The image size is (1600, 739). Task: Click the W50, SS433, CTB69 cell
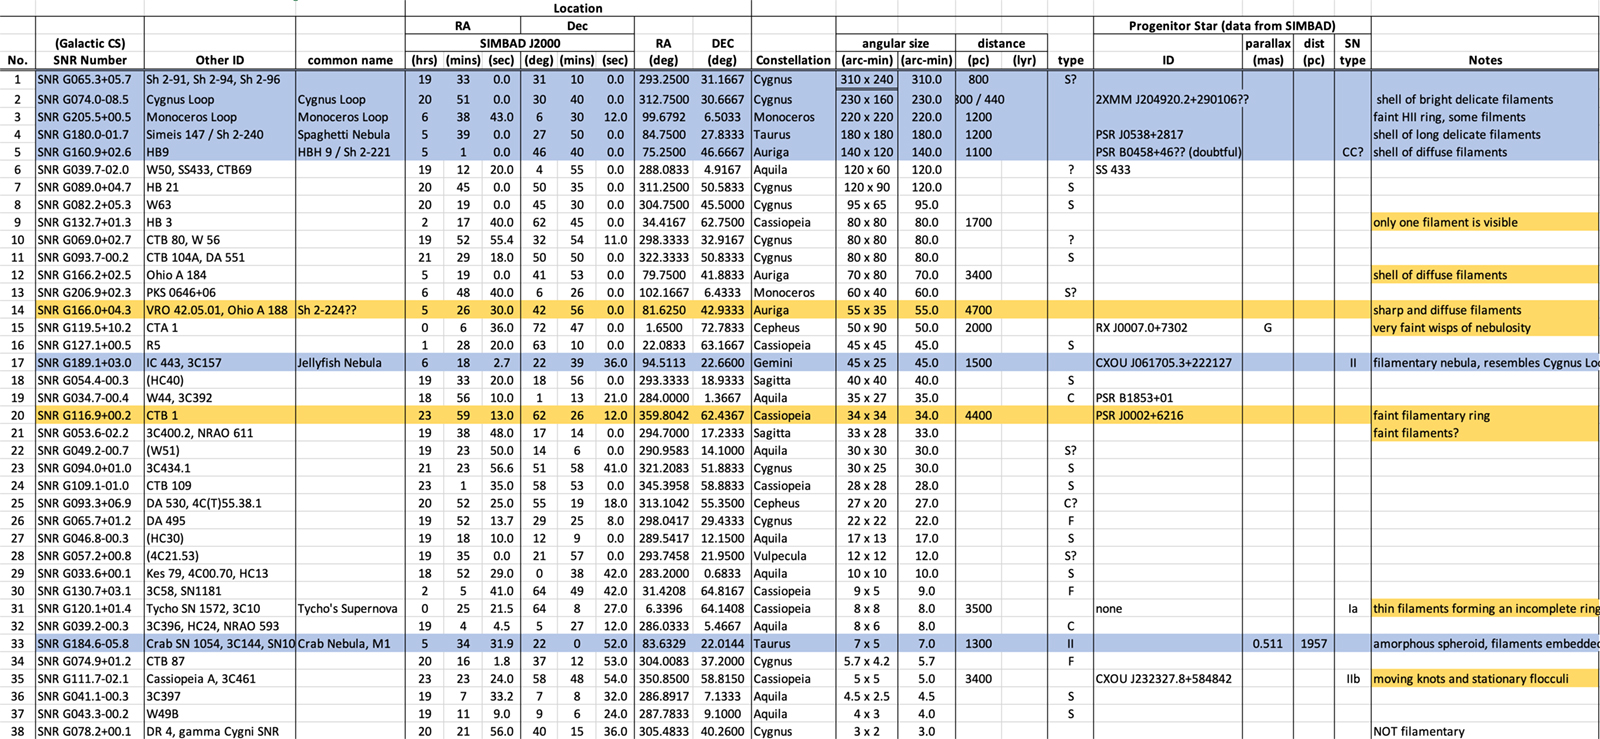click(220, 169)
